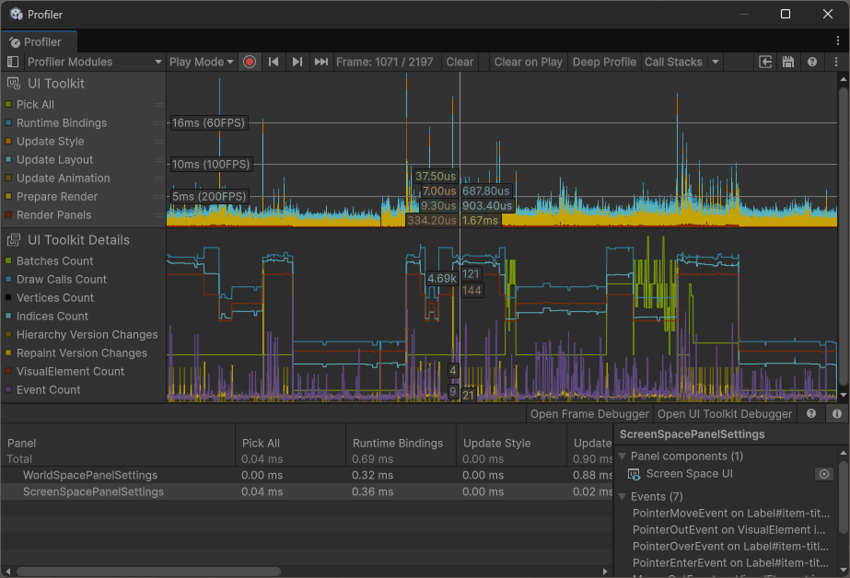Open the Profiler Modules dropdown
This screenshot has height=578, width=850.
(94, 62)
